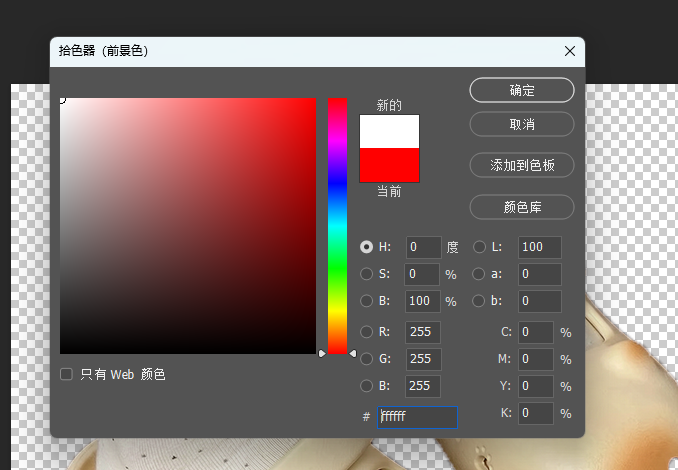
Task: Select the H hue radio button
Action: [x=366, y=247]
